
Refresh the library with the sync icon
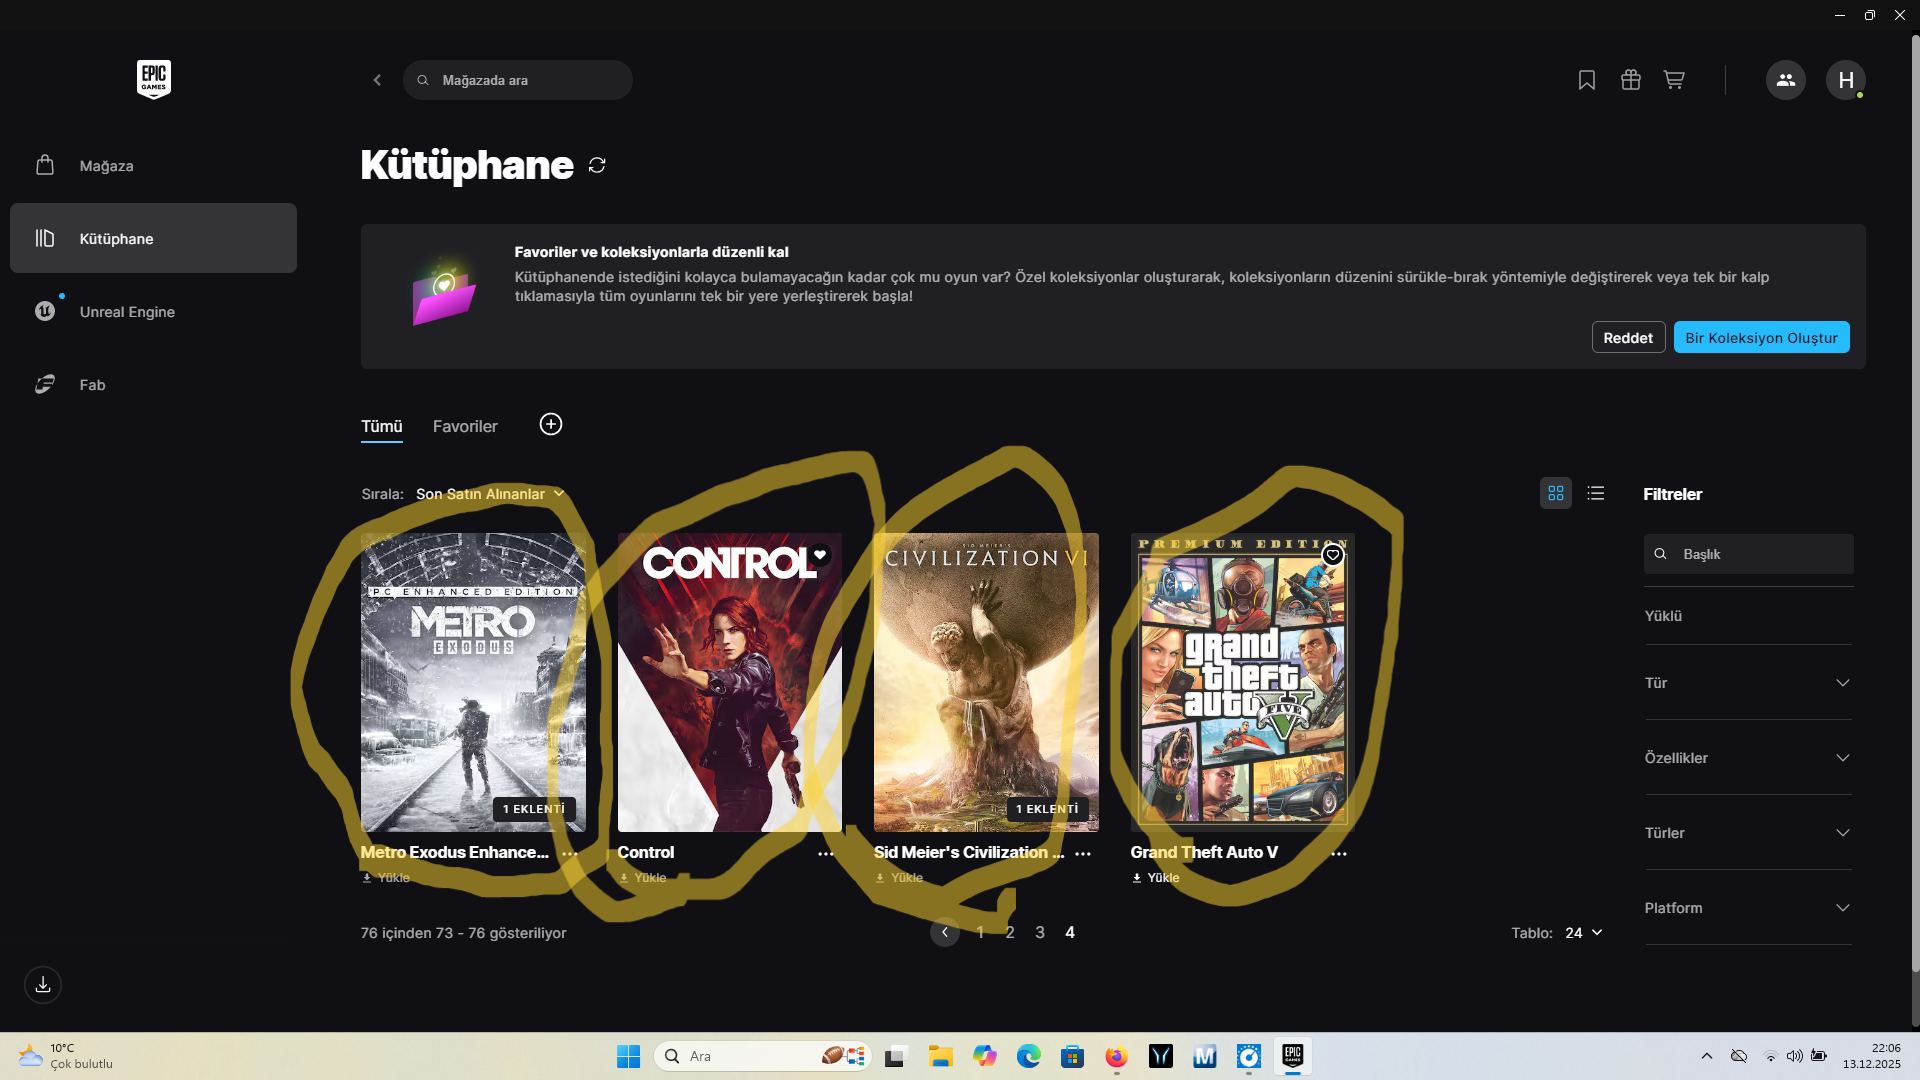click(597, 165)
